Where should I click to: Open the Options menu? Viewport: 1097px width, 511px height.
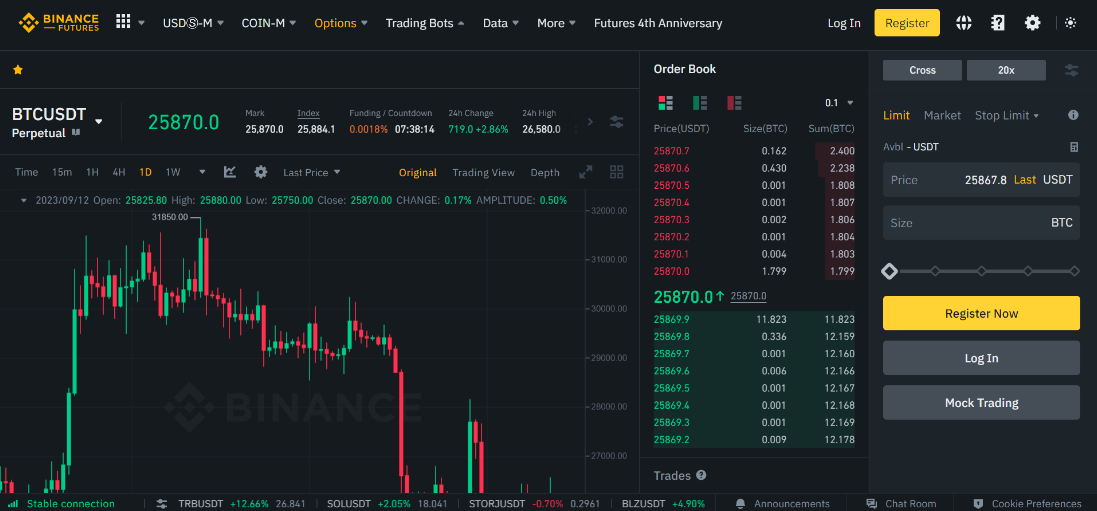pos(341,23)
